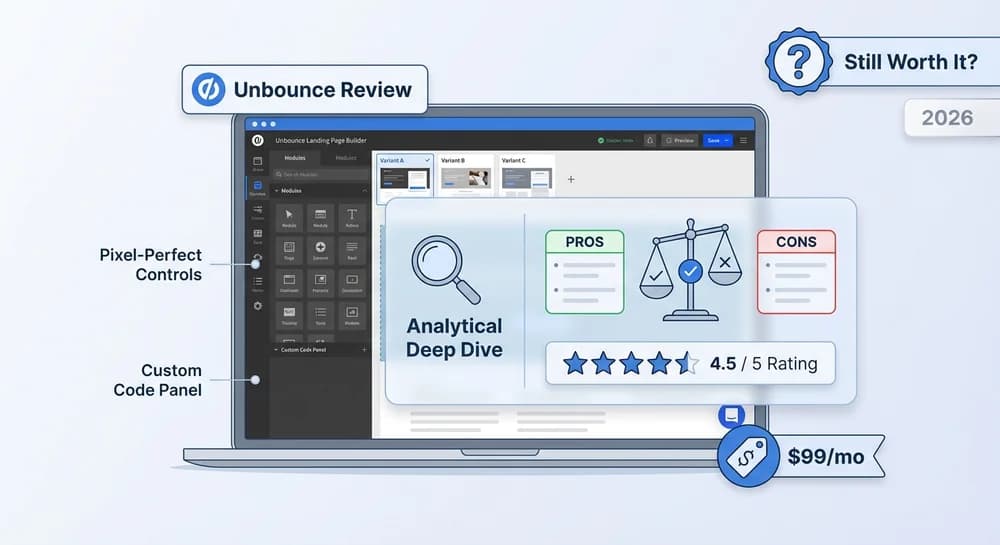Click the magnifying glass in search field
This screenshot has height=545, width=1000.
pos(279,174)
